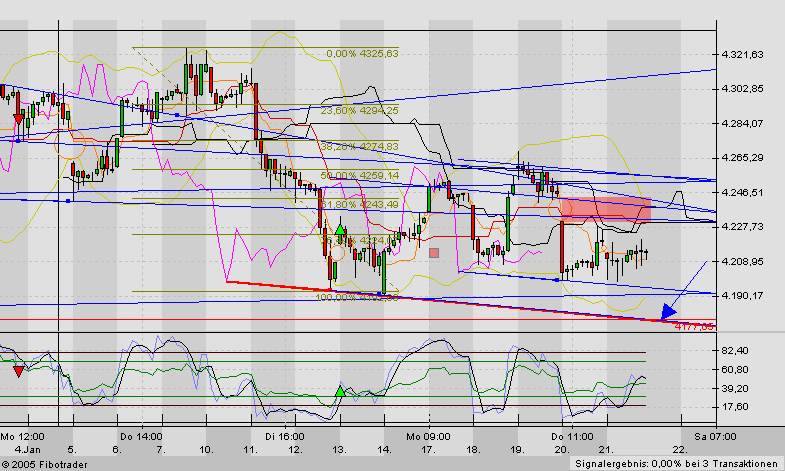Select the Do 11:00 time axis label
Screen dimensions: 785x471
coord(572,436)
